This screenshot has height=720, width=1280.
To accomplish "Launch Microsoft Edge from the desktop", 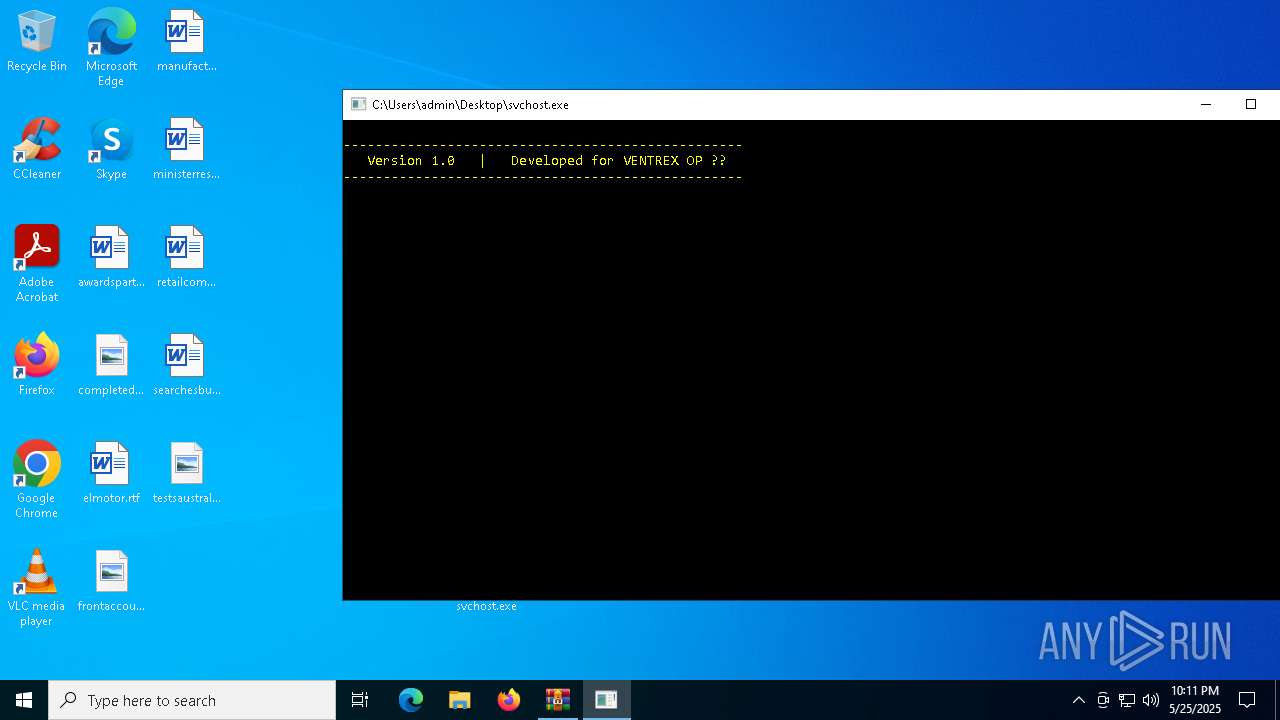I will (x=111, y=48).
